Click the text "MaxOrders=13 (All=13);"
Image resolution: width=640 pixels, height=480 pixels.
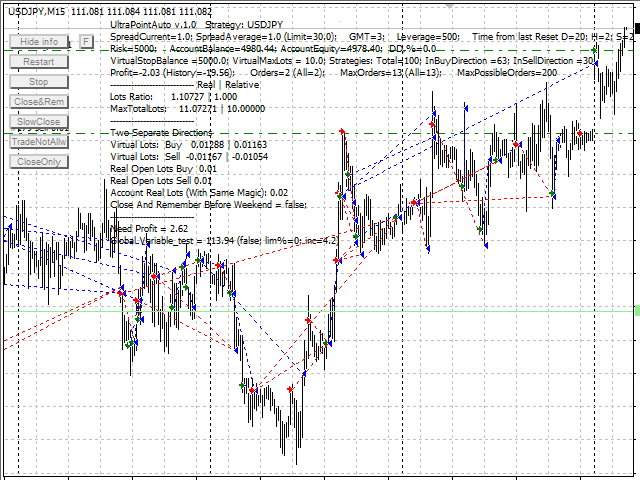(x=391, y=73)
